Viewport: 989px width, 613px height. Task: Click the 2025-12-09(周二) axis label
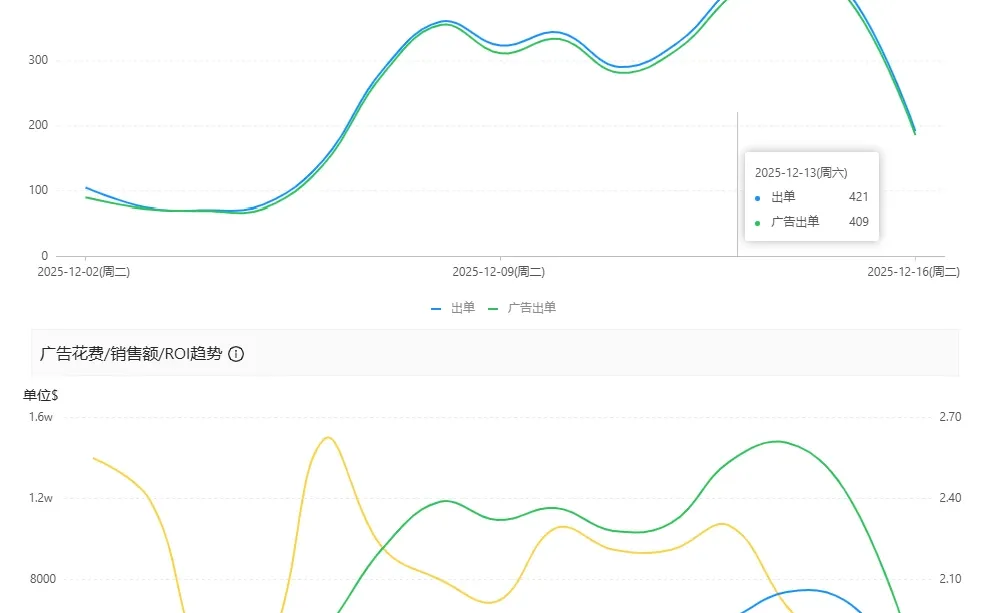coord(499,272)
